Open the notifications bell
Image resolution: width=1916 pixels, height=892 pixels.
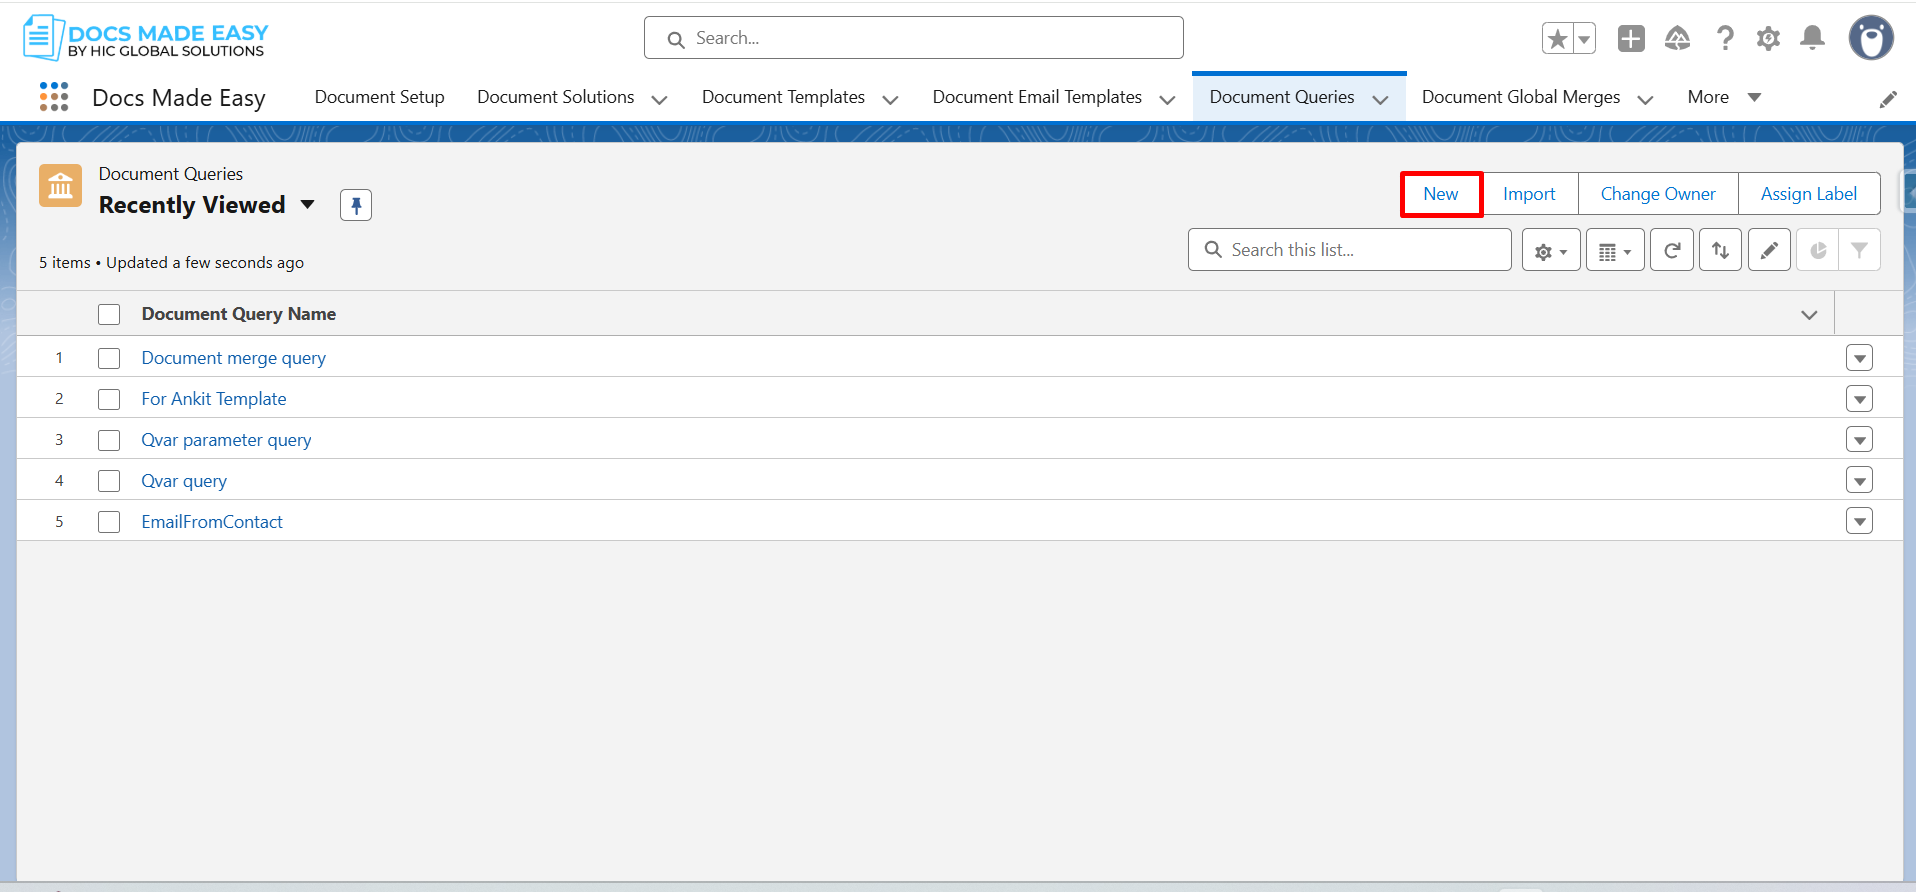tap(1812, 39)
